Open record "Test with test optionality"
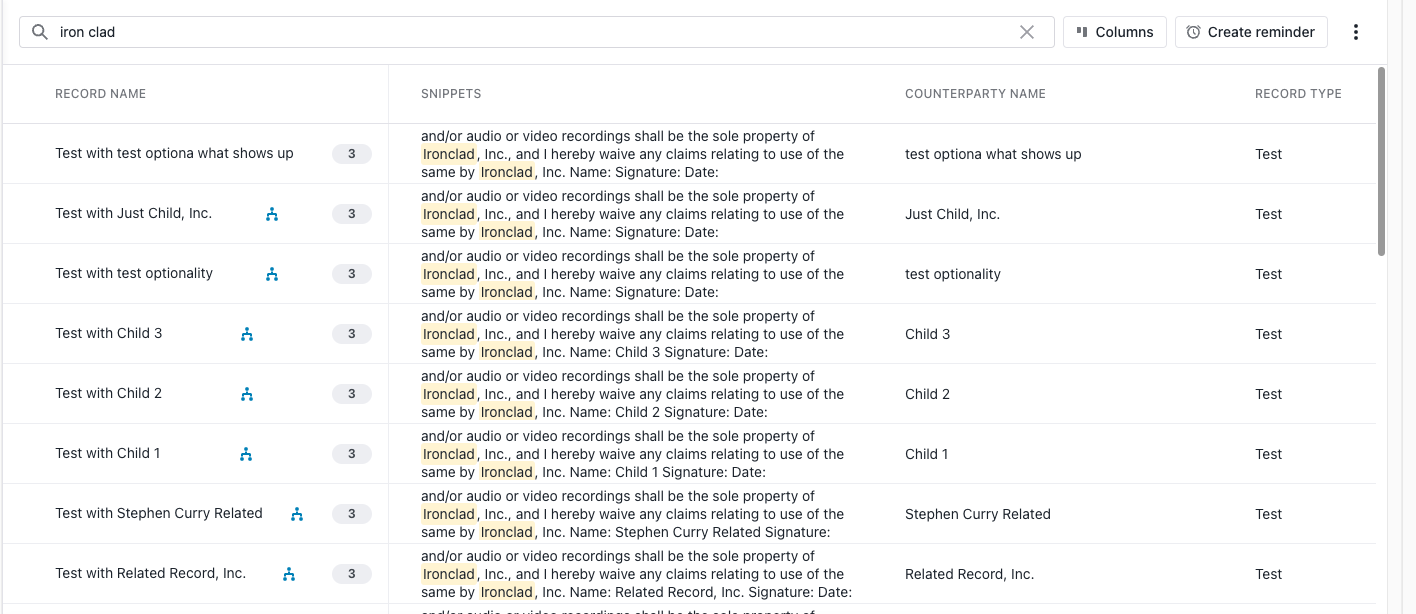 point(134,273)
